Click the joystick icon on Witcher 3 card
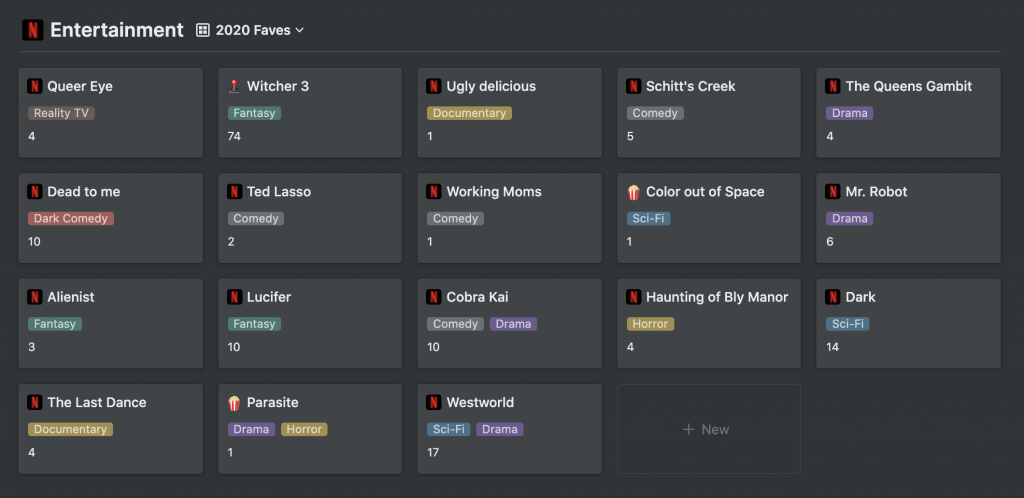The height and width of the screenshot is (498, 1024). point(234,86)
